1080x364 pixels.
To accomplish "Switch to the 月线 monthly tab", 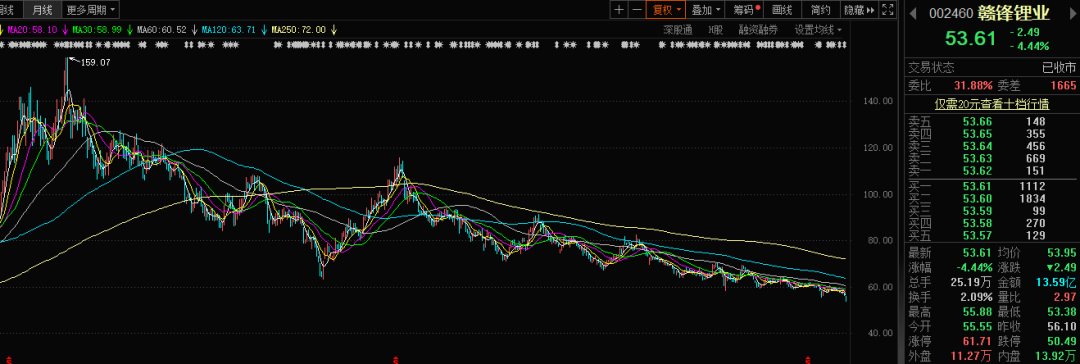I will [x=42, y=10].
